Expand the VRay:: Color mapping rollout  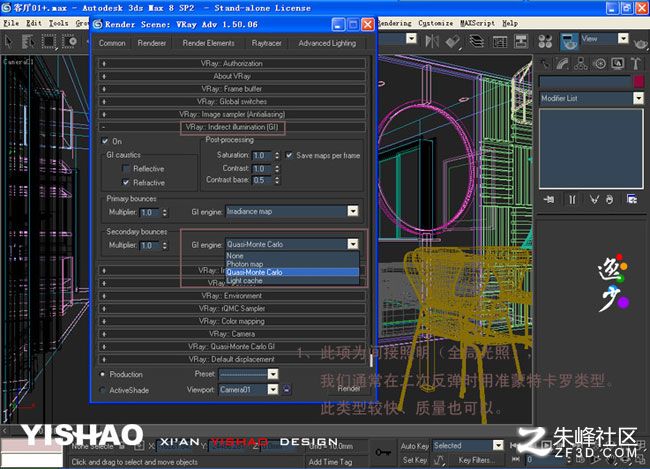pyautogui.click(x=232, y=321)
